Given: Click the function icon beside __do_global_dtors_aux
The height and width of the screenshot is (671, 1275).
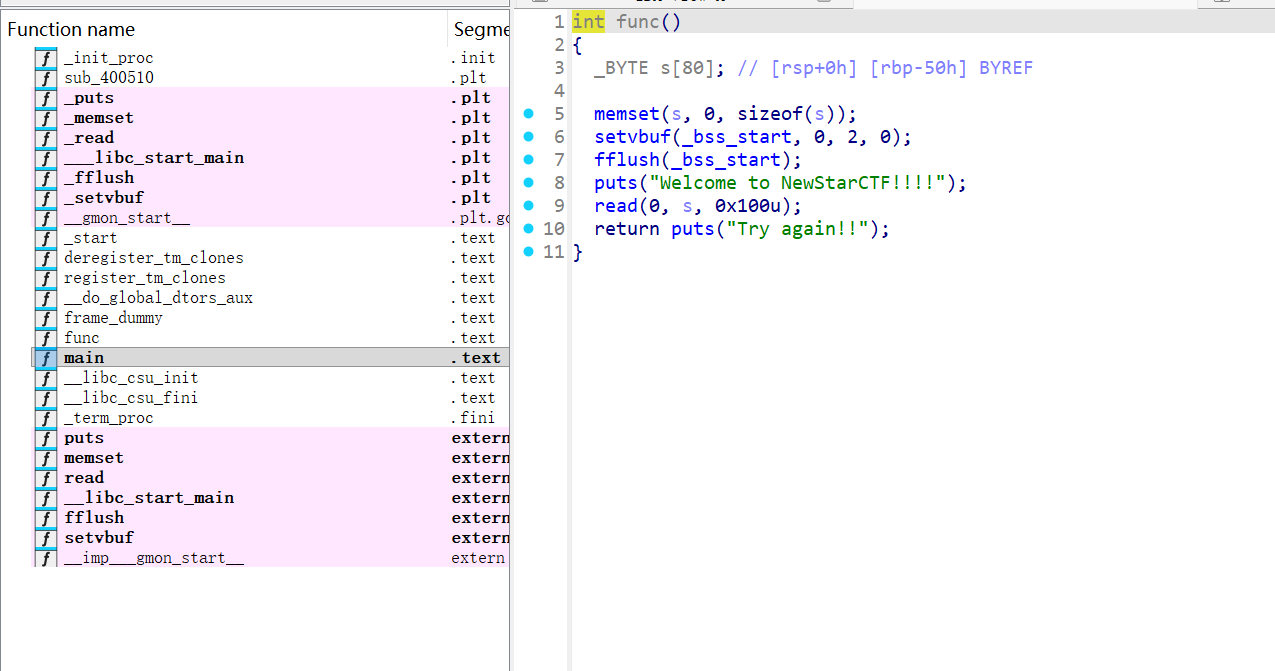Looking at the screenshot, I should tap(46, 298).
